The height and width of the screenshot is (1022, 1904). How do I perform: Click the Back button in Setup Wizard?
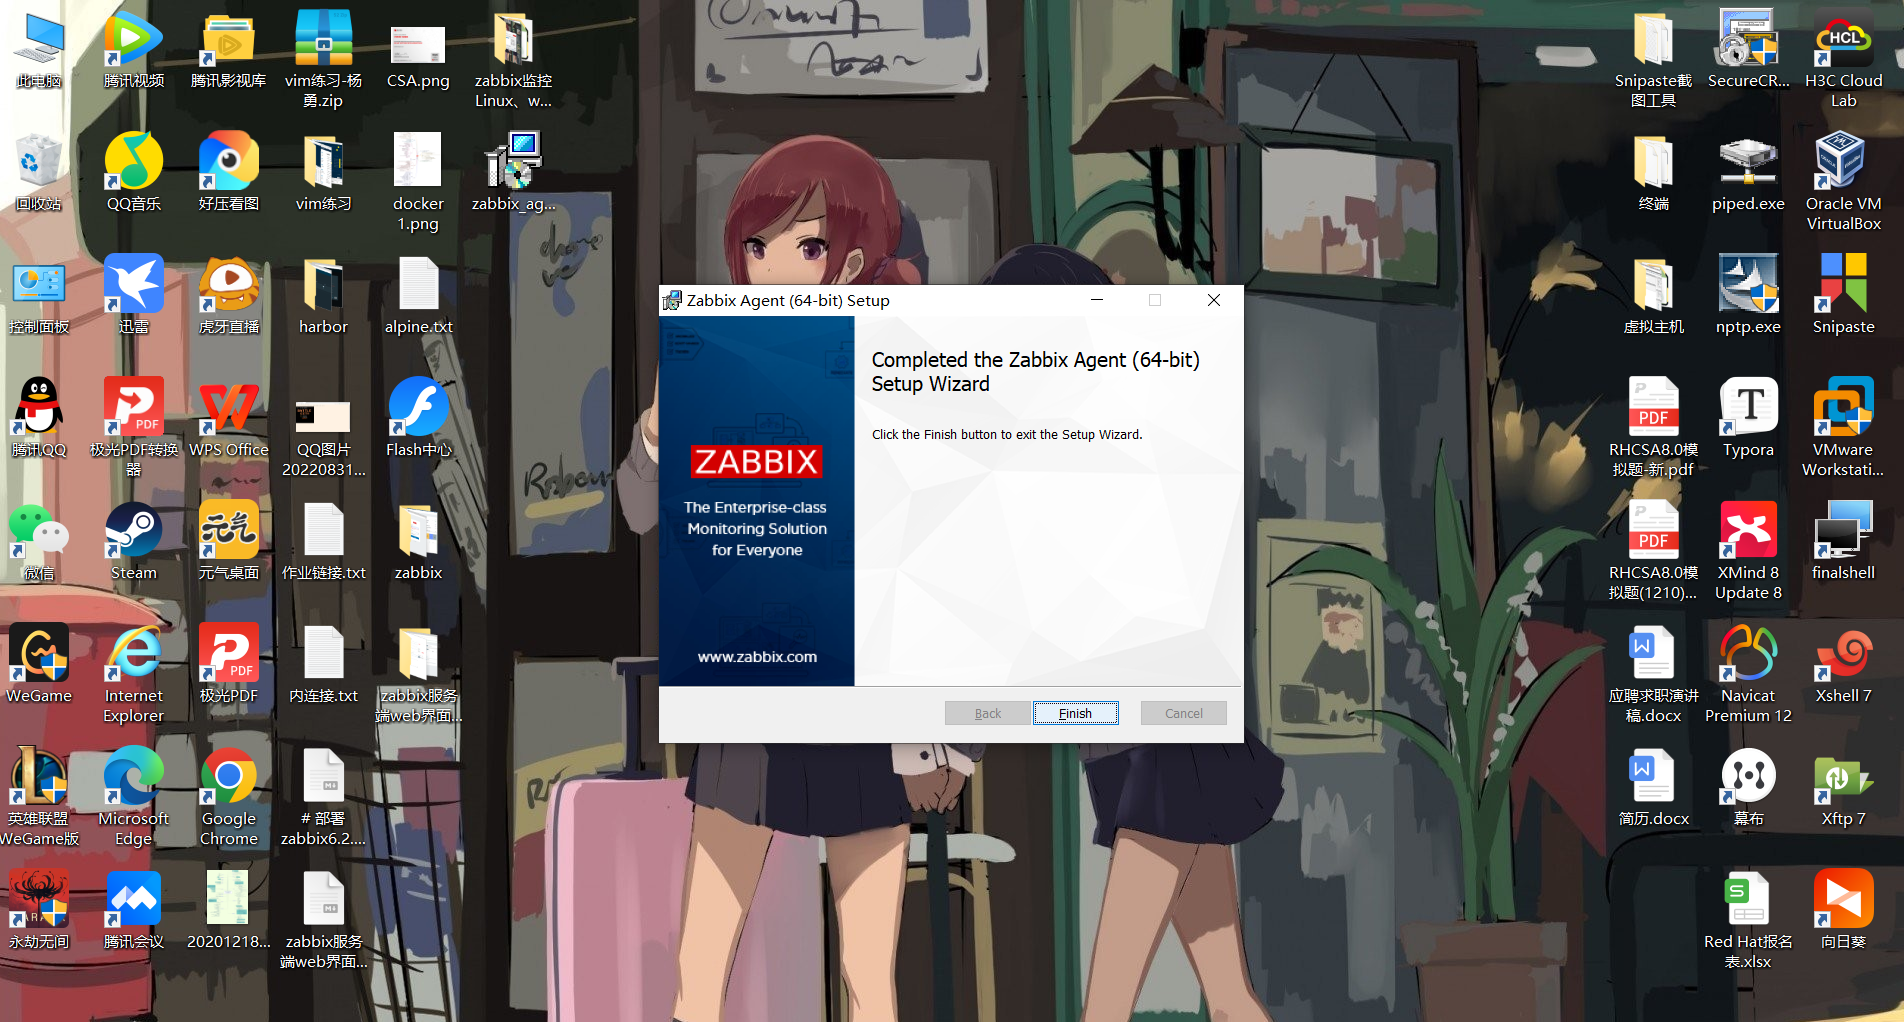tap(987, 713)
